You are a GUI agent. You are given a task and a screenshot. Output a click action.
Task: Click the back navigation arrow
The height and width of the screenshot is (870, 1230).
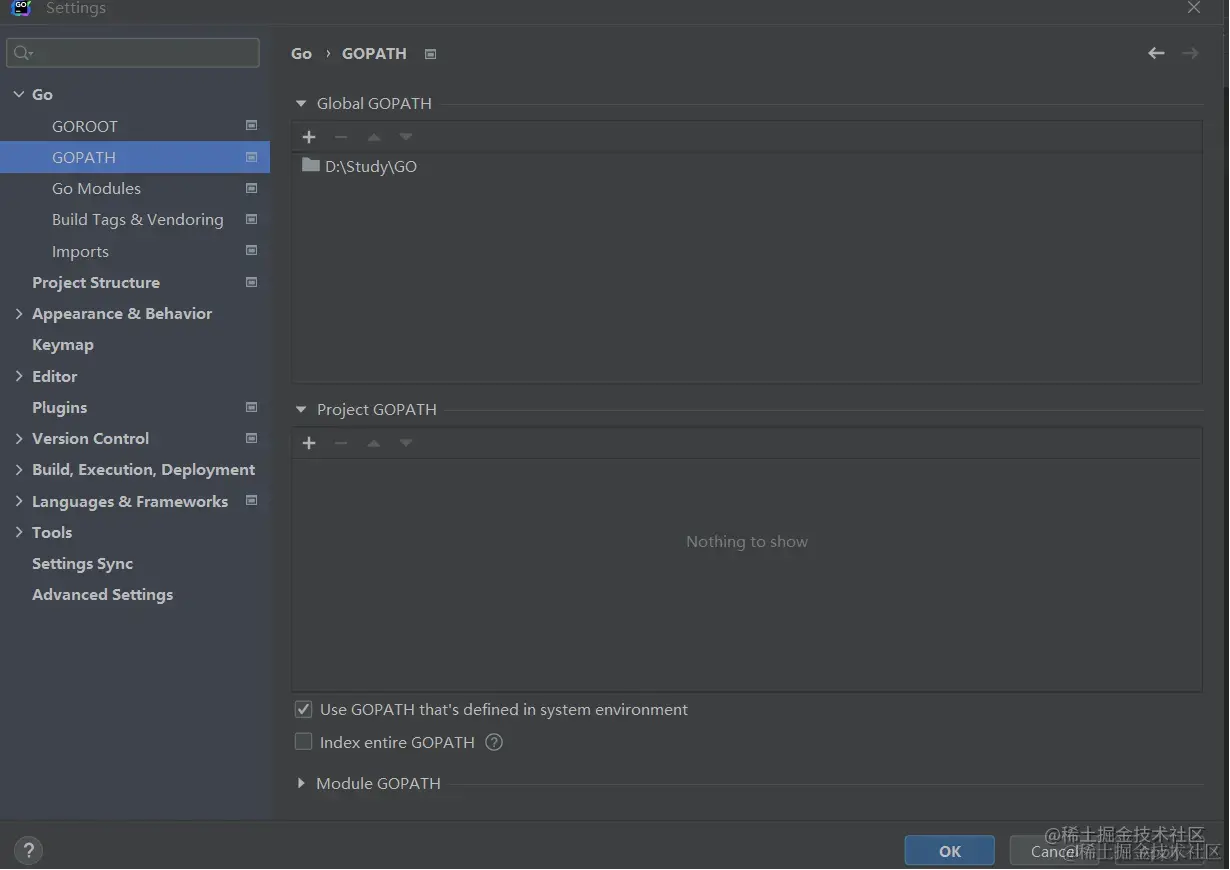click(1156, 53)
